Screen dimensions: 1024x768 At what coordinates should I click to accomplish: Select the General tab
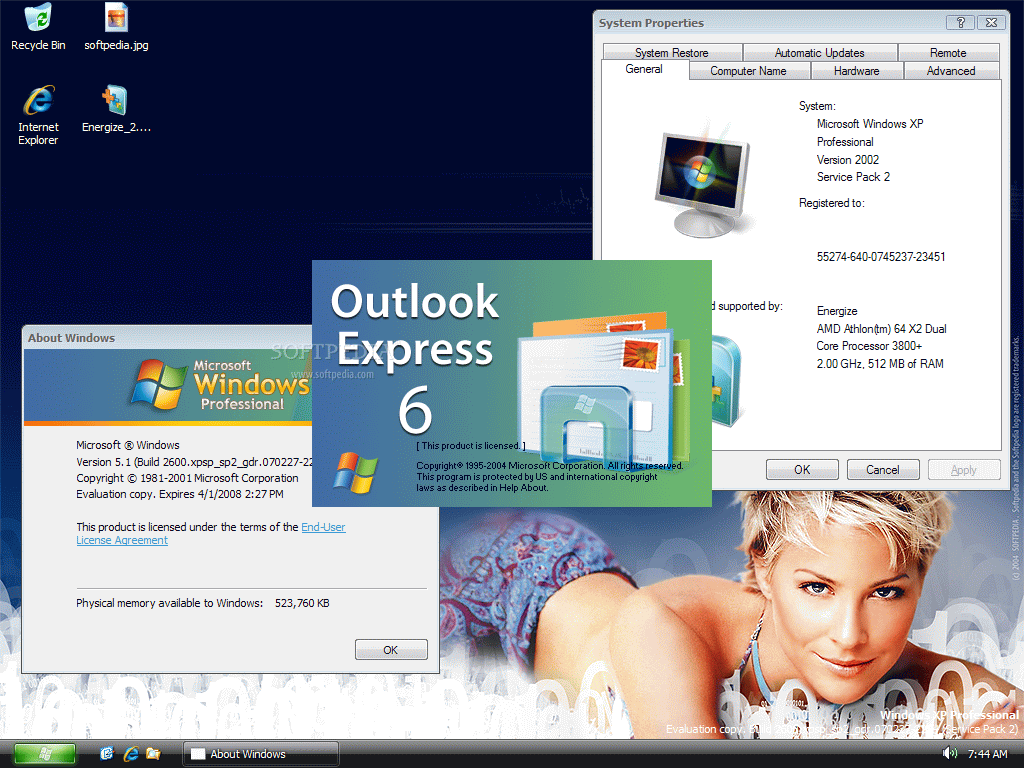tap(644, 69)
